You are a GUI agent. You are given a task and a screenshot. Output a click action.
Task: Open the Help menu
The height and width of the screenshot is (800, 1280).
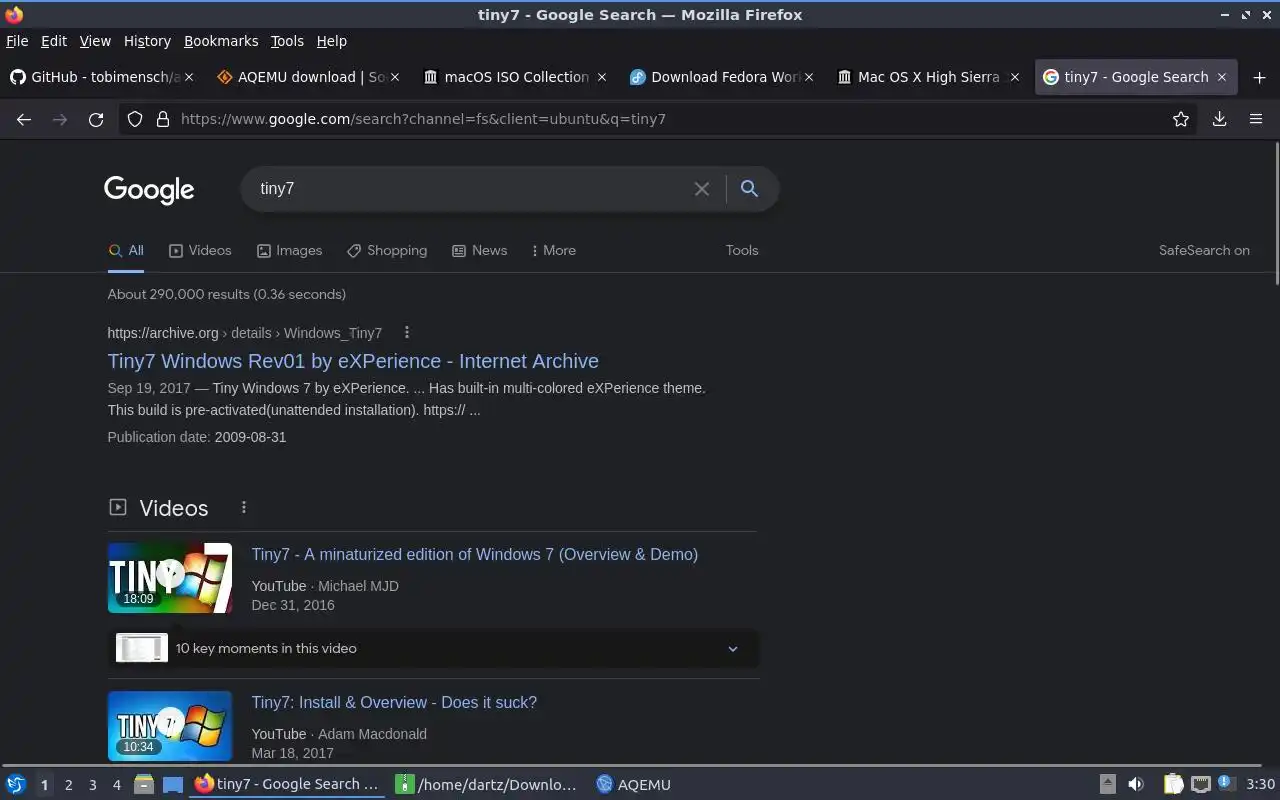coord(331,41)
